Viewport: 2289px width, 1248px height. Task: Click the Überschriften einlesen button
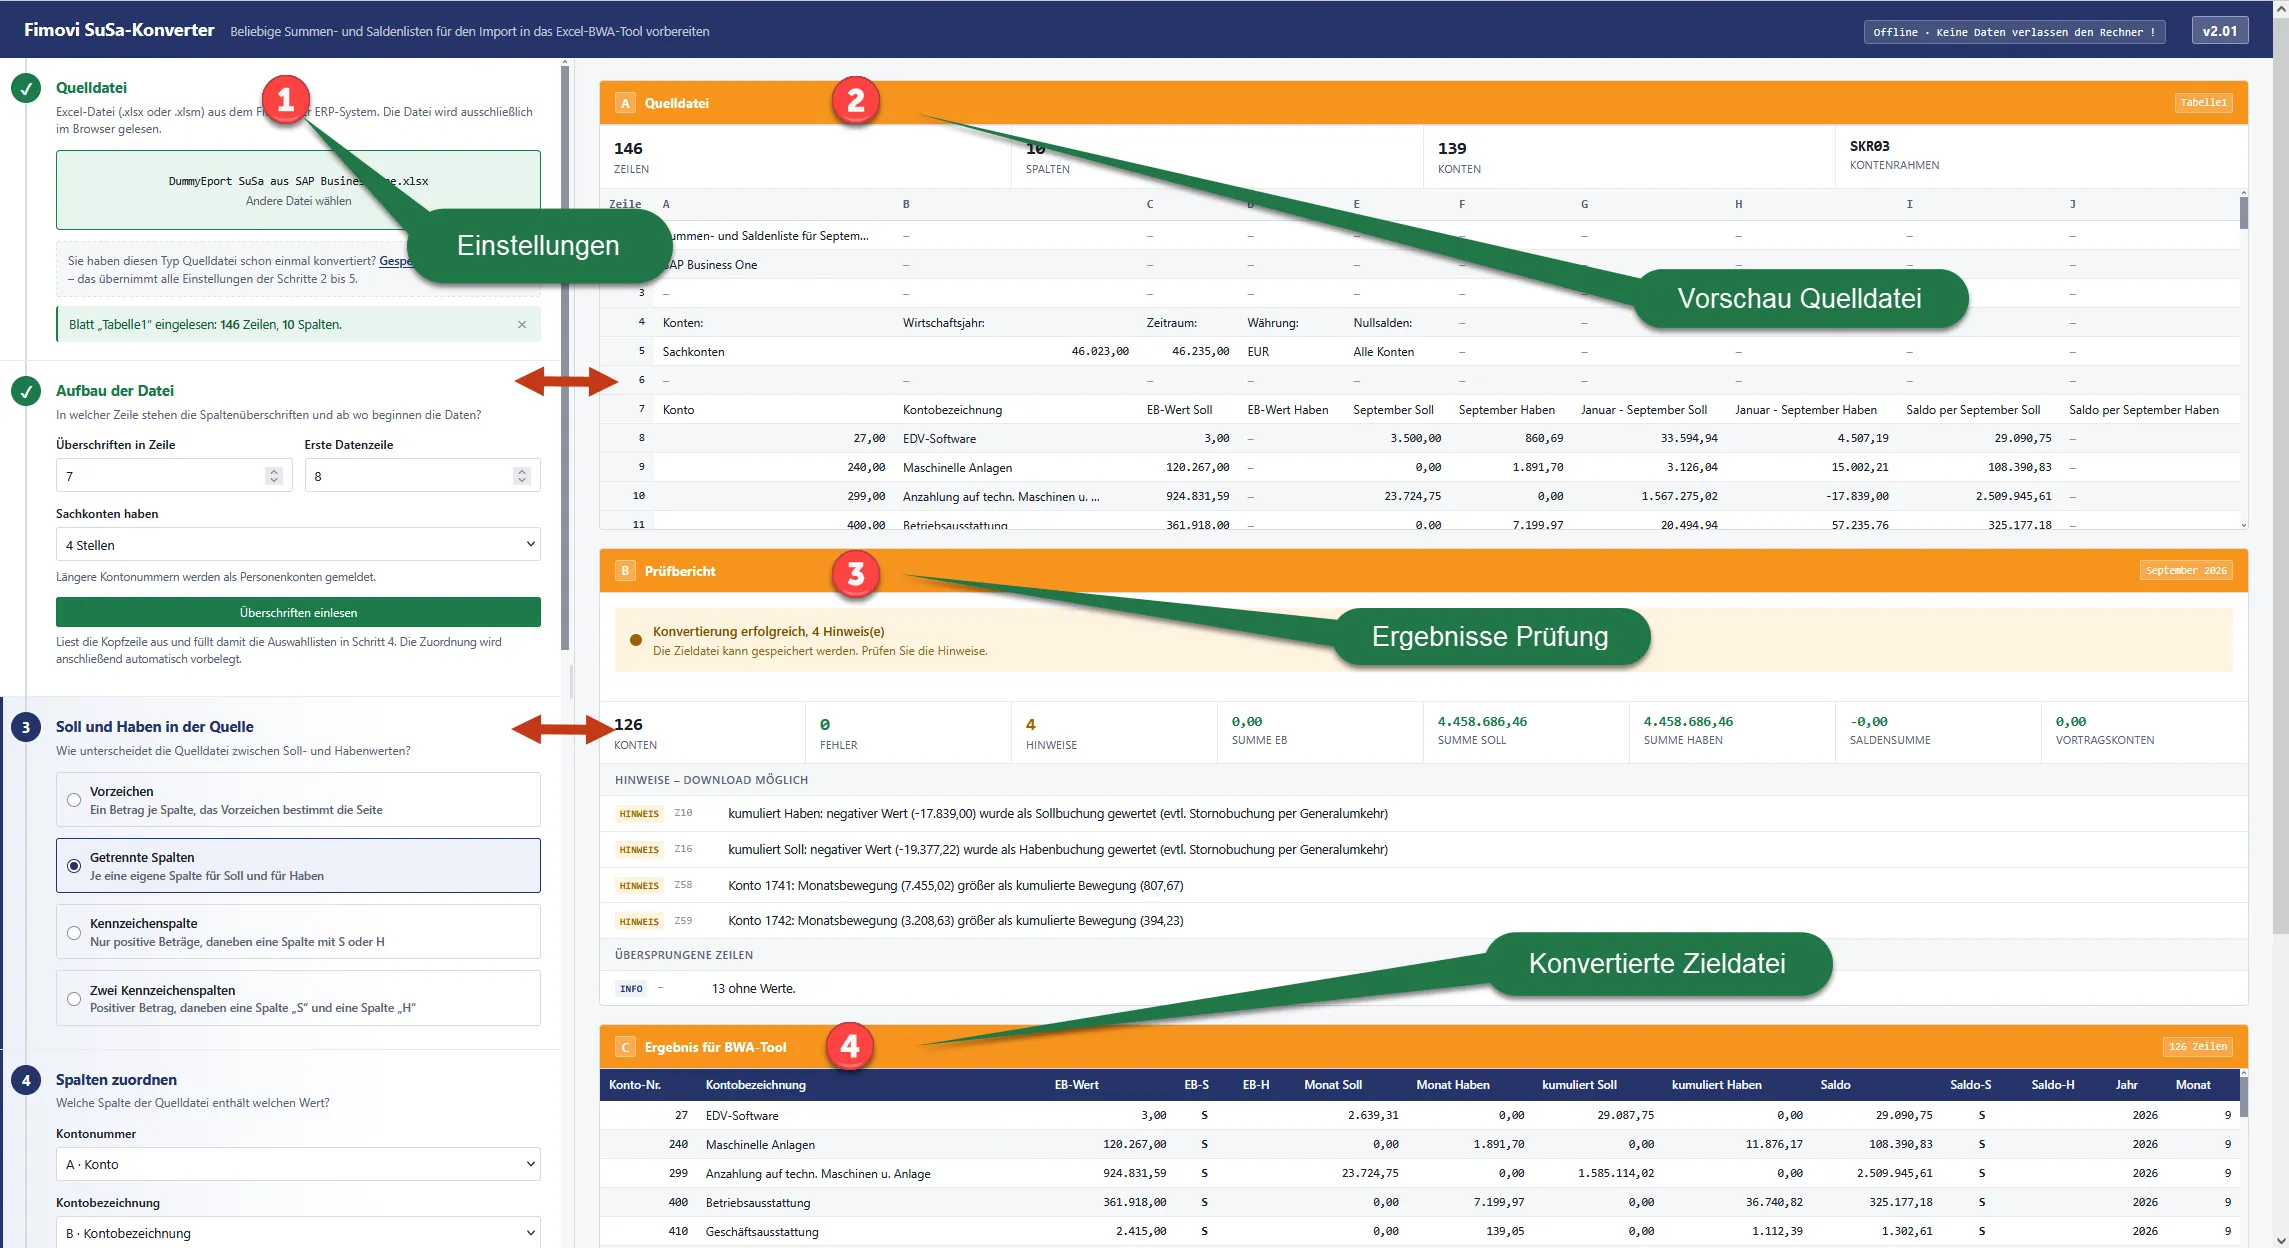click(x=298, y=612)
